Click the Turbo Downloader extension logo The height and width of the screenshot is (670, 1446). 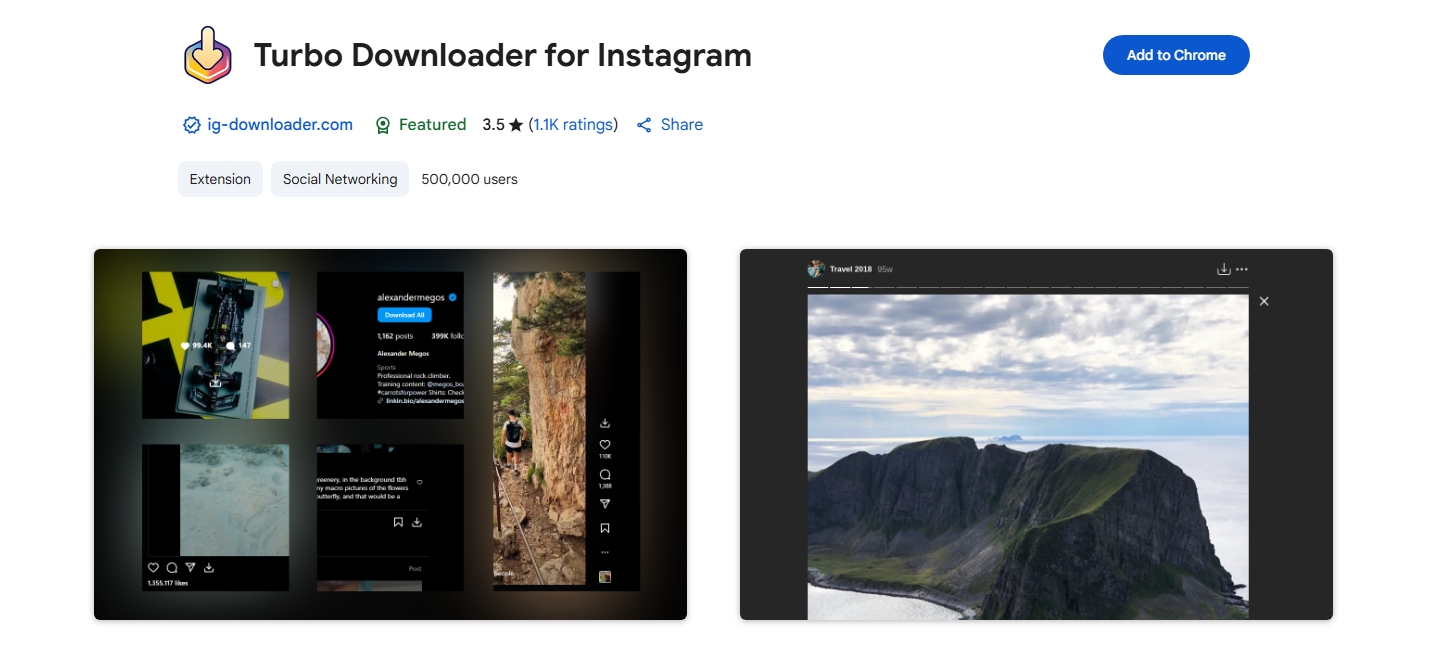click(208, 55)
